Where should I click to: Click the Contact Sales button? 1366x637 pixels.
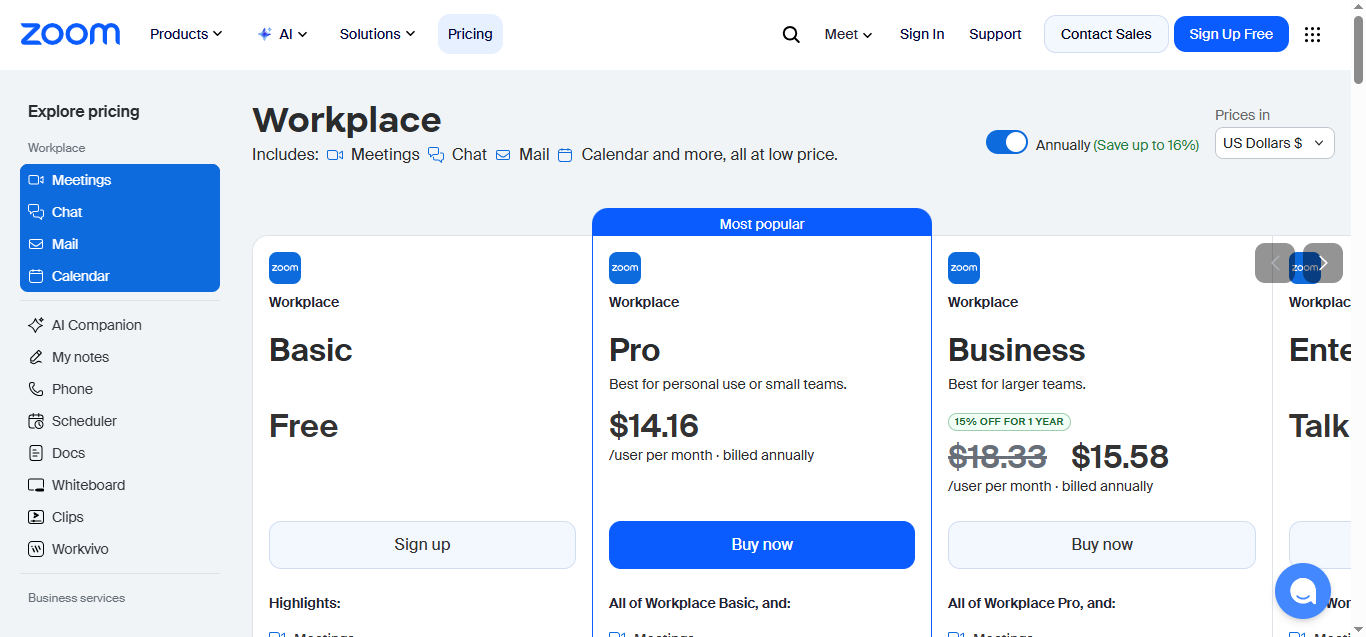click(x=1106, y=34)
